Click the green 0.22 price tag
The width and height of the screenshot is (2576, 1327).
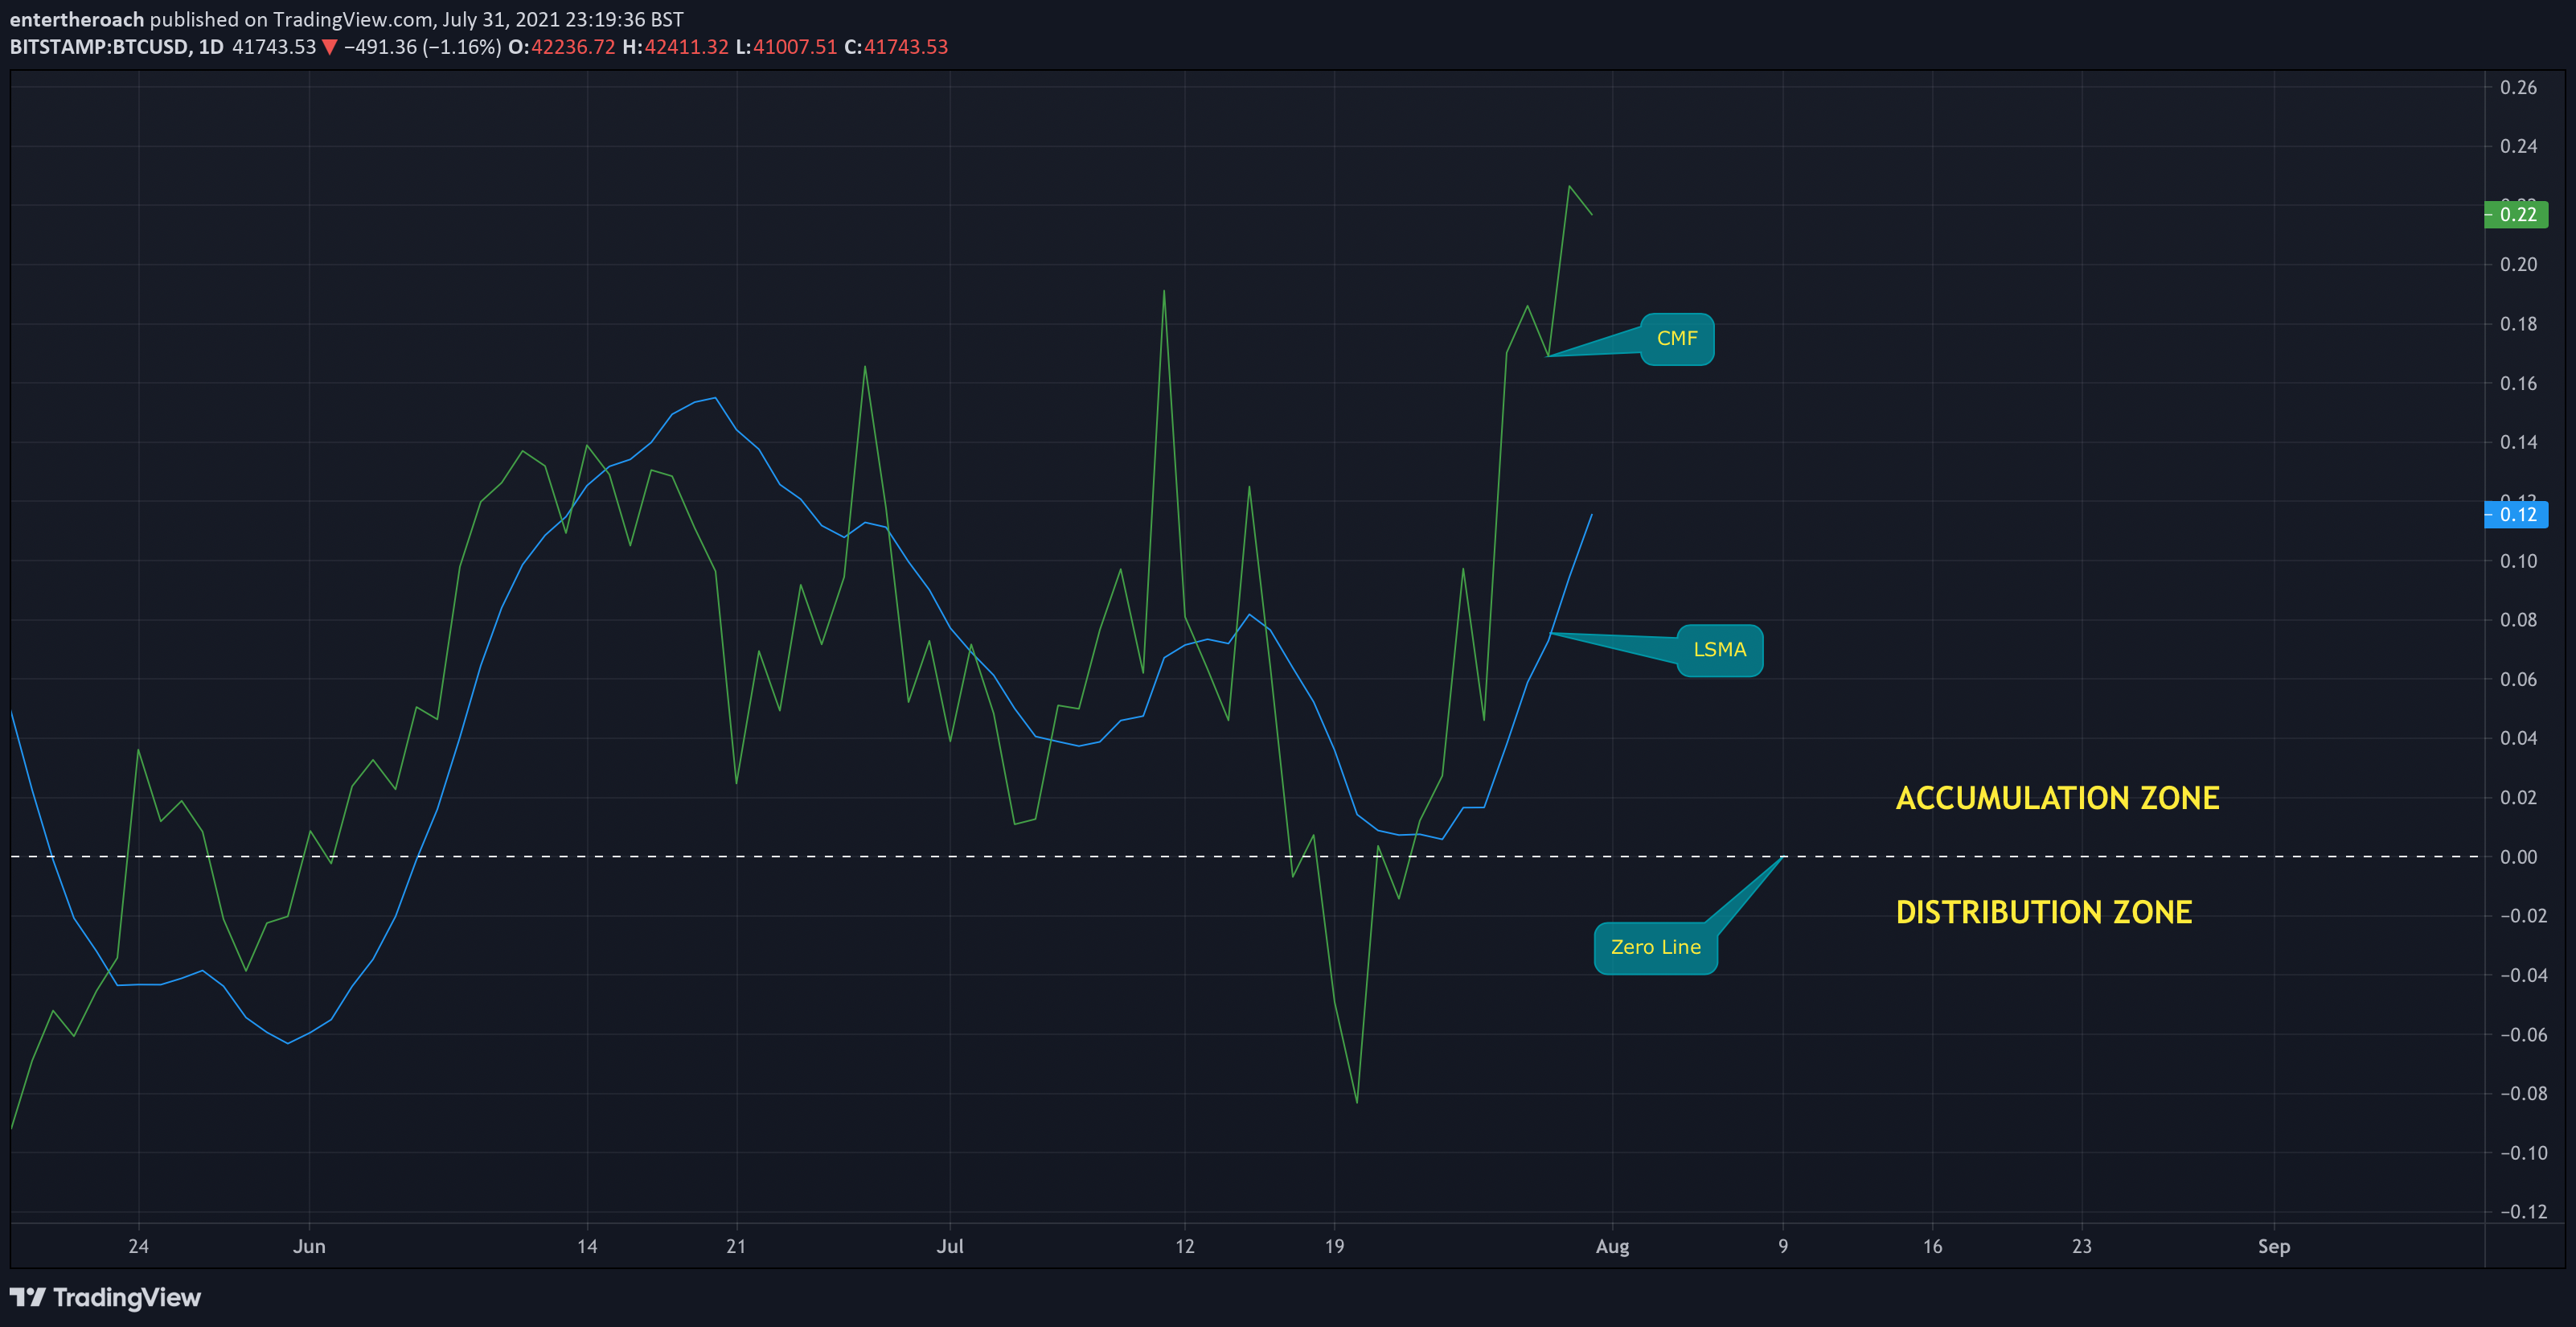click(x=2516, y=214)
